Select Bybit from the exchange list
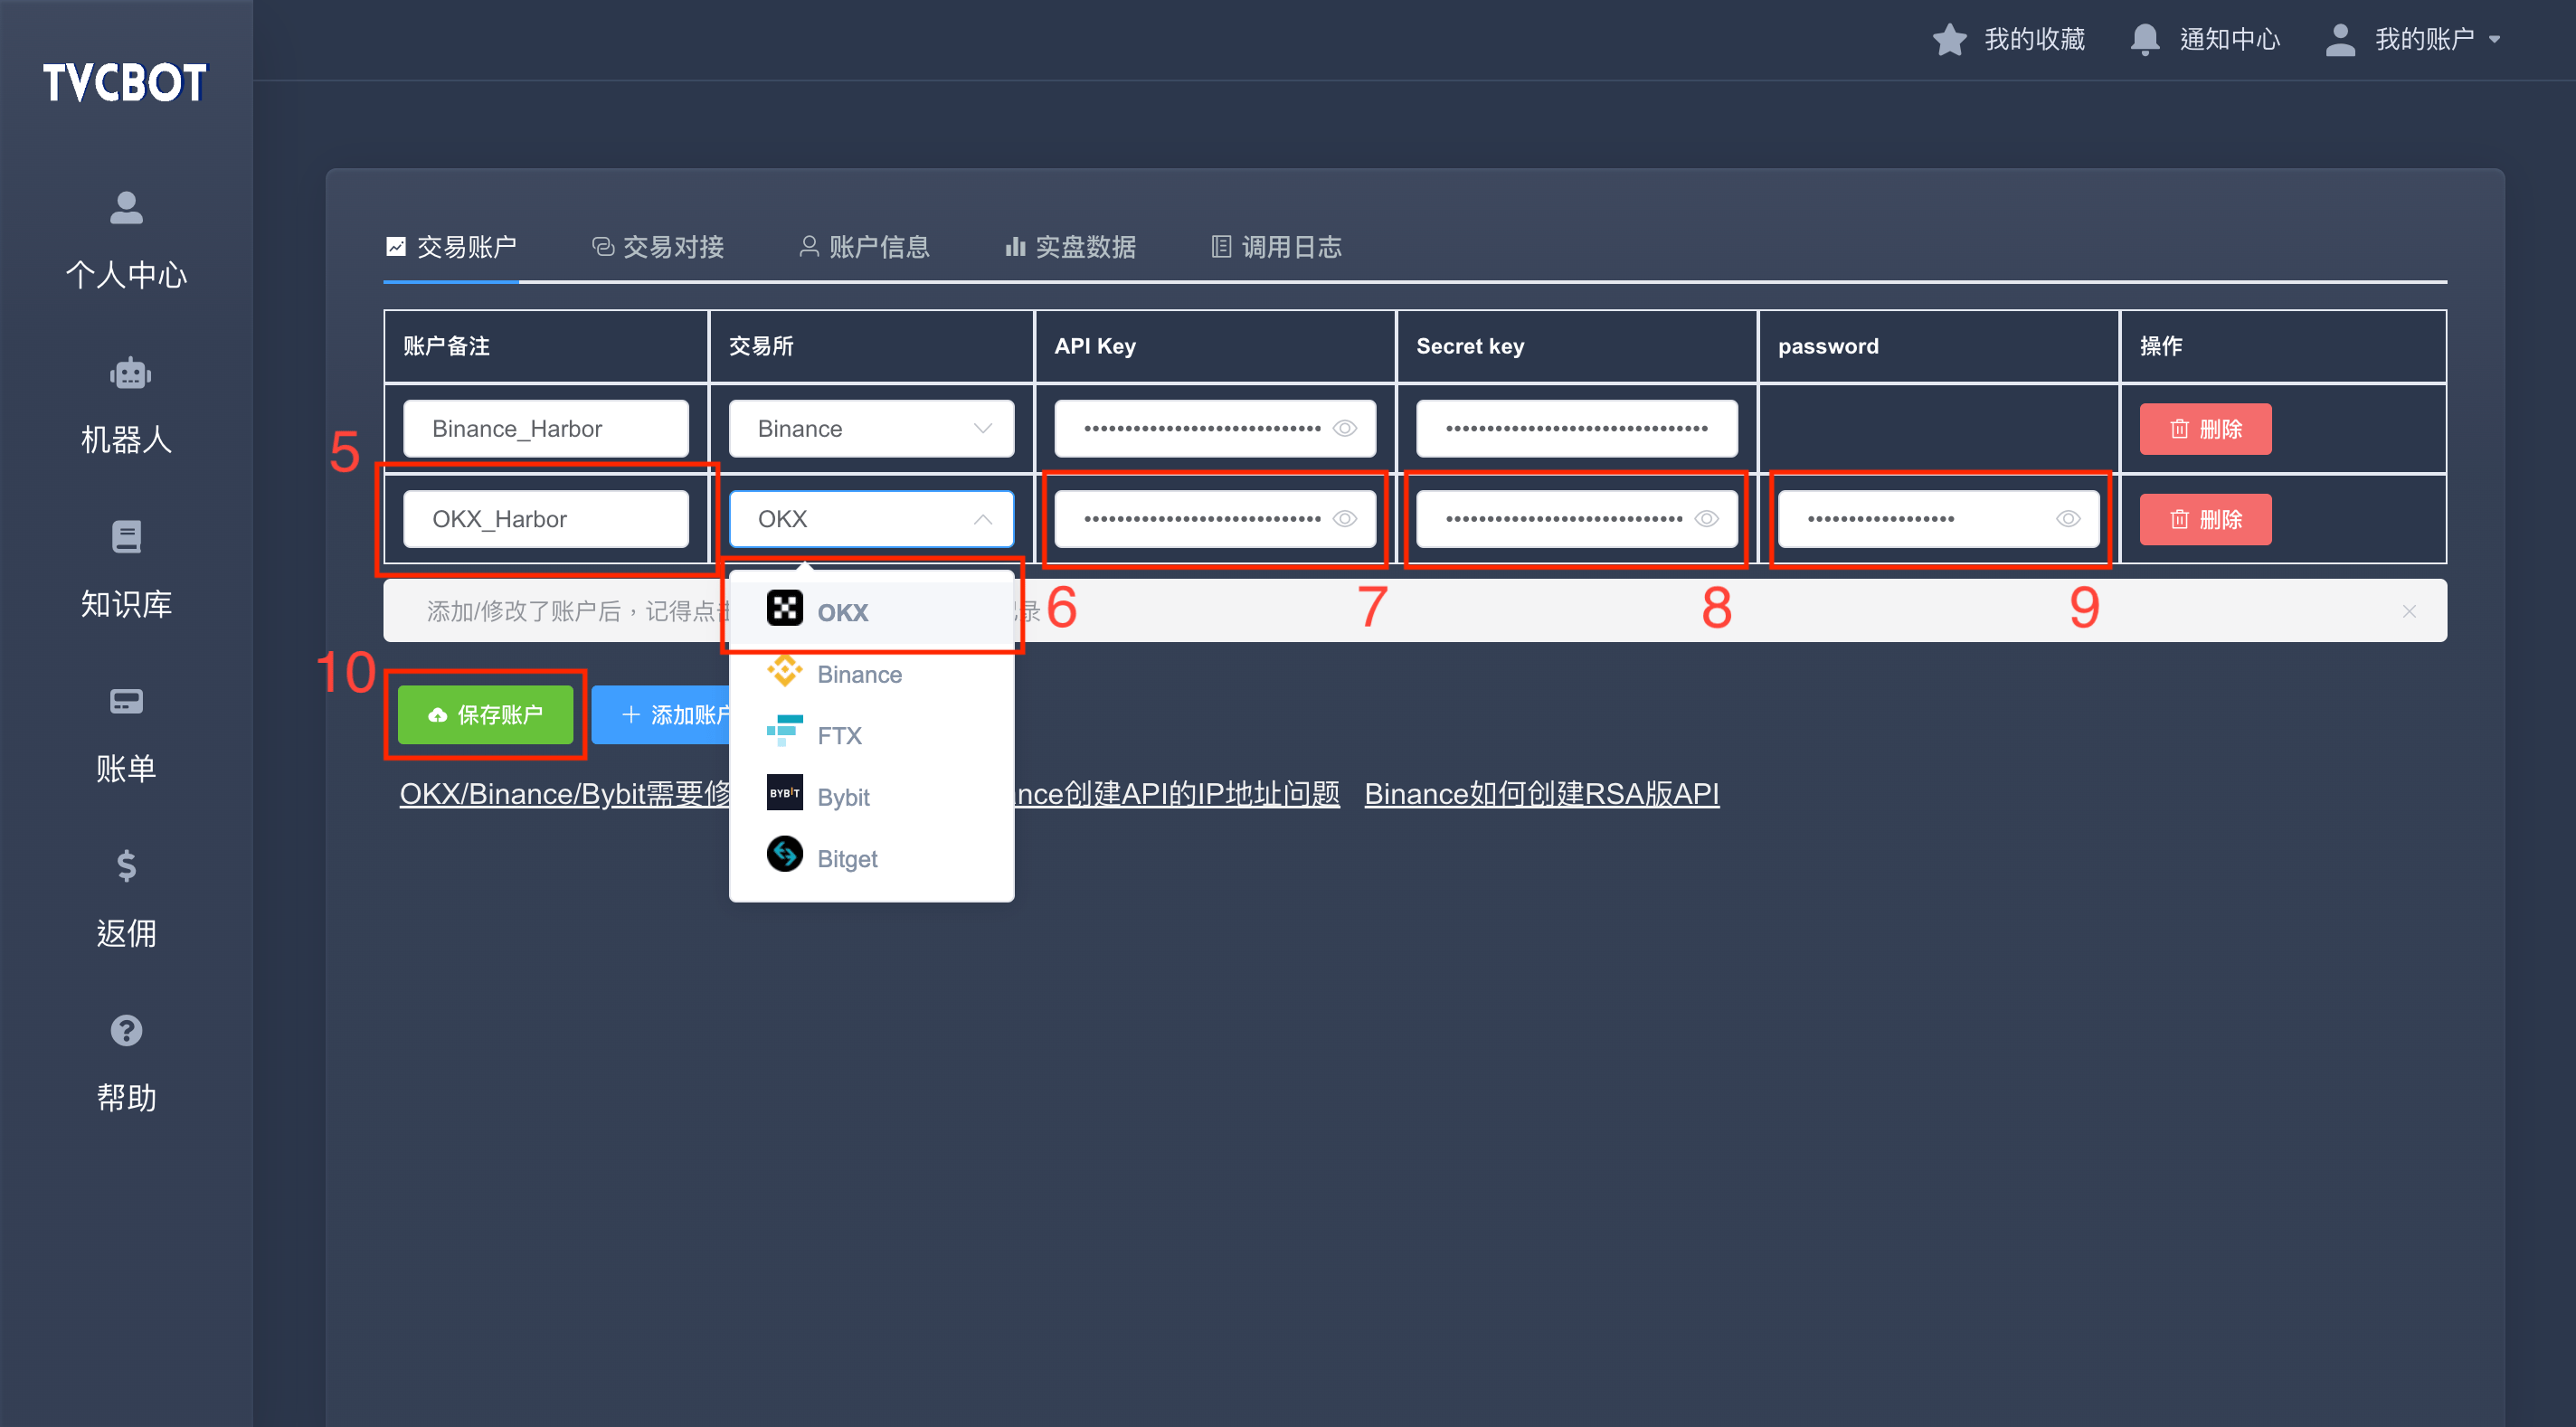The image size is (2576, 1427). [x=871, y=797]
